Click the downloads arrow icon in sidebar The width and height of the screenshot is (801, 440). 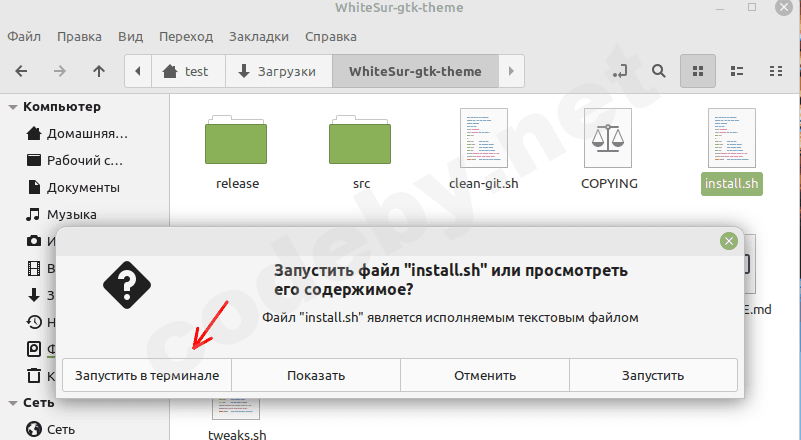34,295
